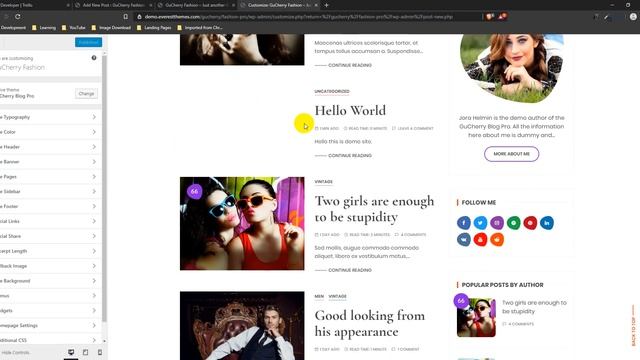Click the Men category link

pos(319,296)
